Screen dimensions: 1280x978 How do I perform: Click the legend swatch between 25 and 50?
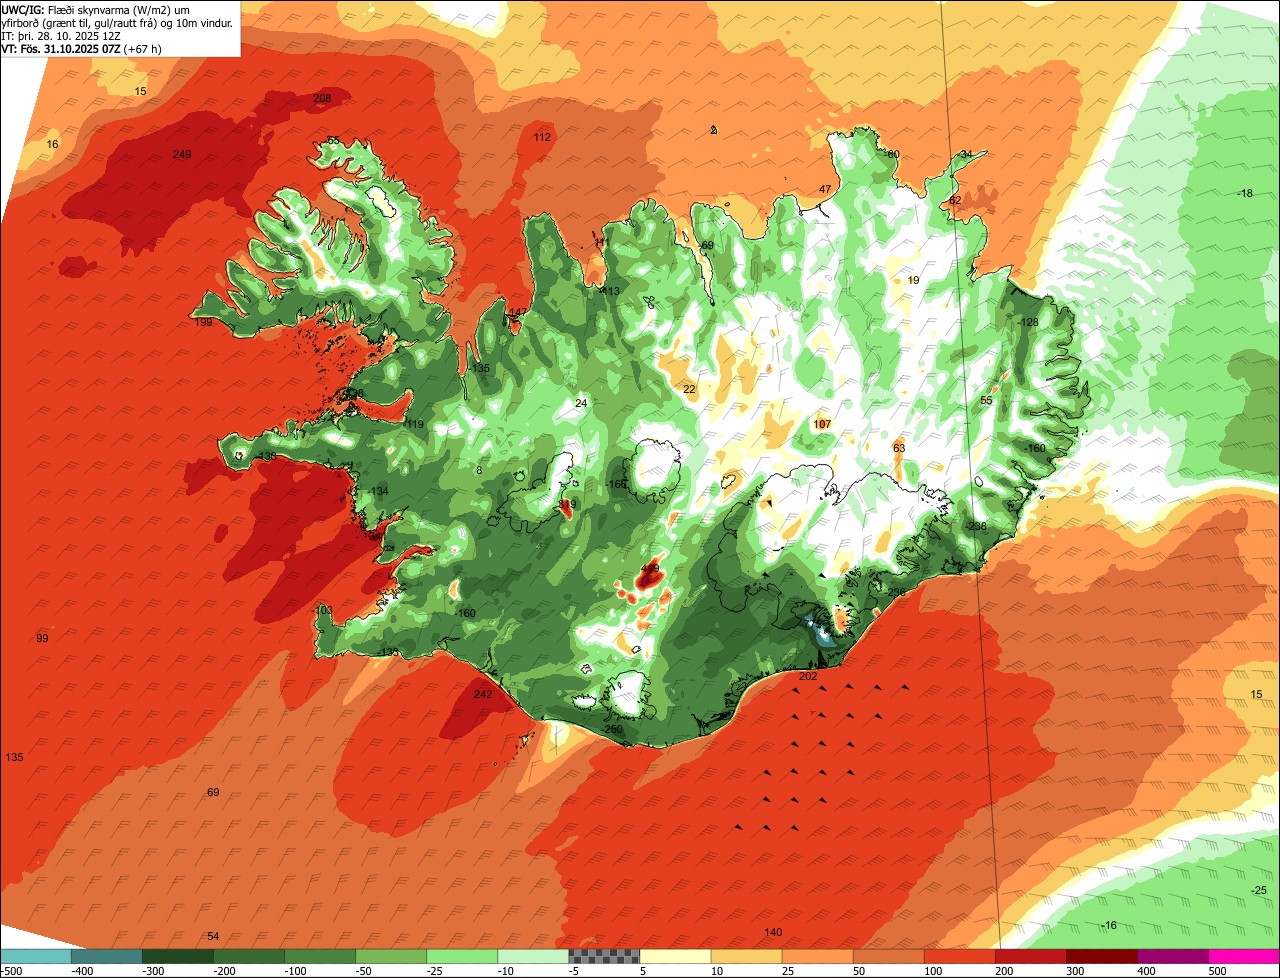point(817,957)
